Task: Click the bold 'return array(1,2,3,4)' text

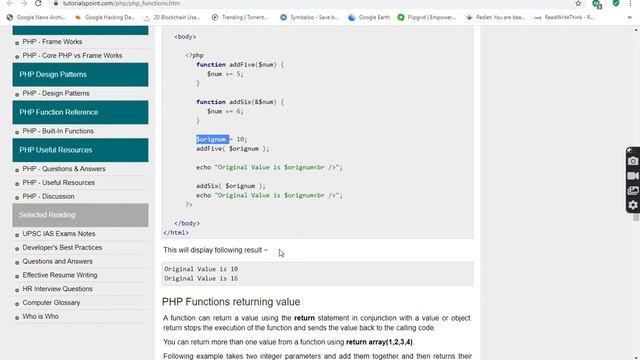Action: 379,342
